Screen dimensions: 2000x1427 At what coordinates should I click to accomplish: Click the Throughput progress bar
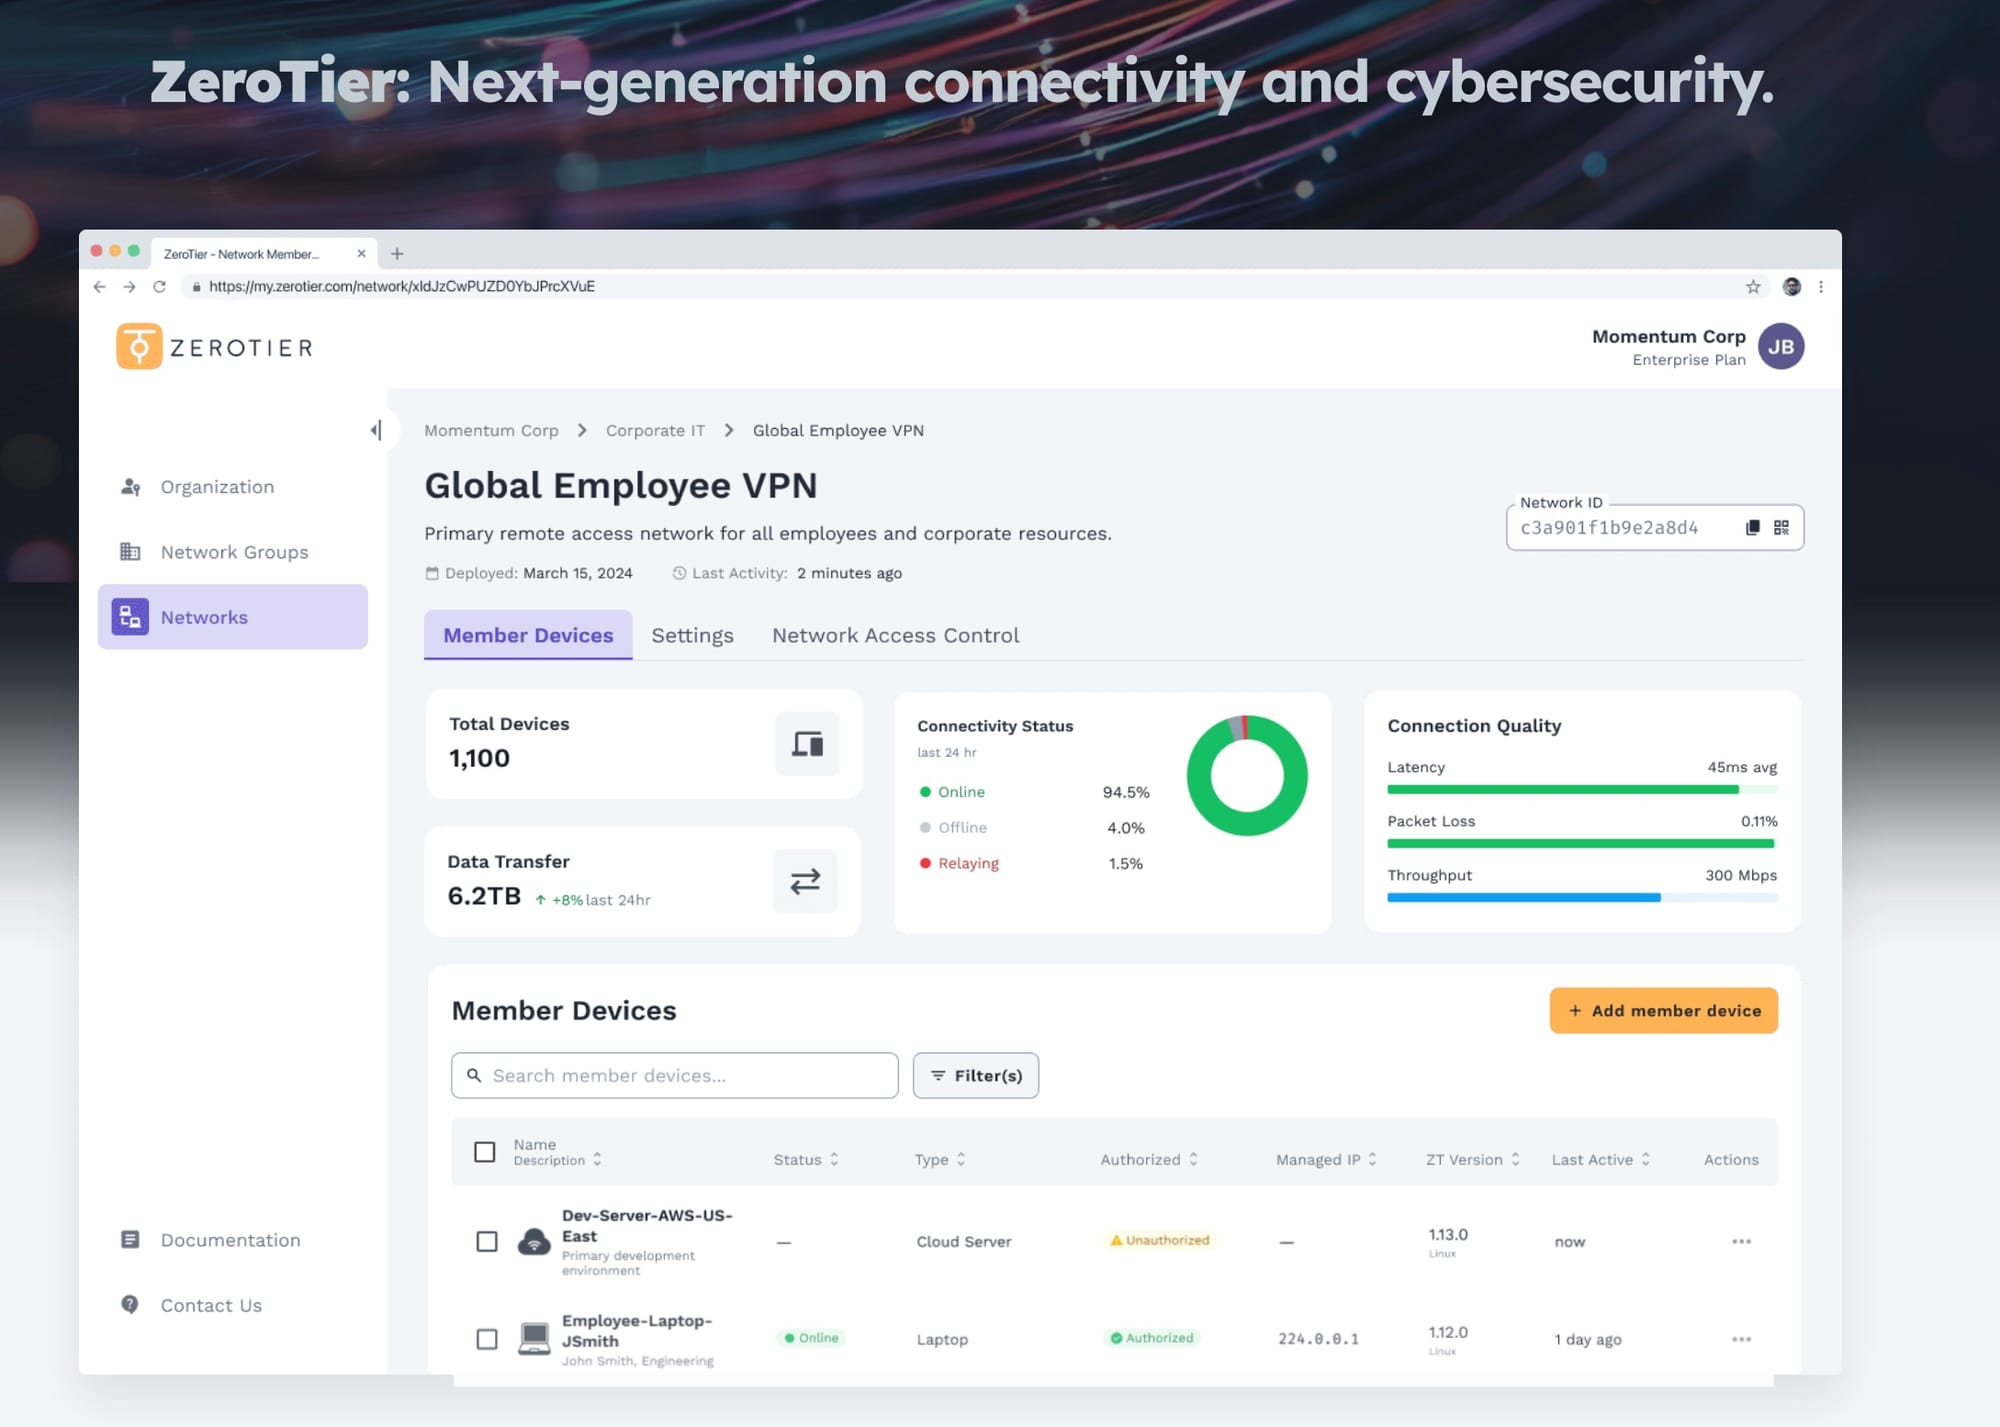(1581, 898)
